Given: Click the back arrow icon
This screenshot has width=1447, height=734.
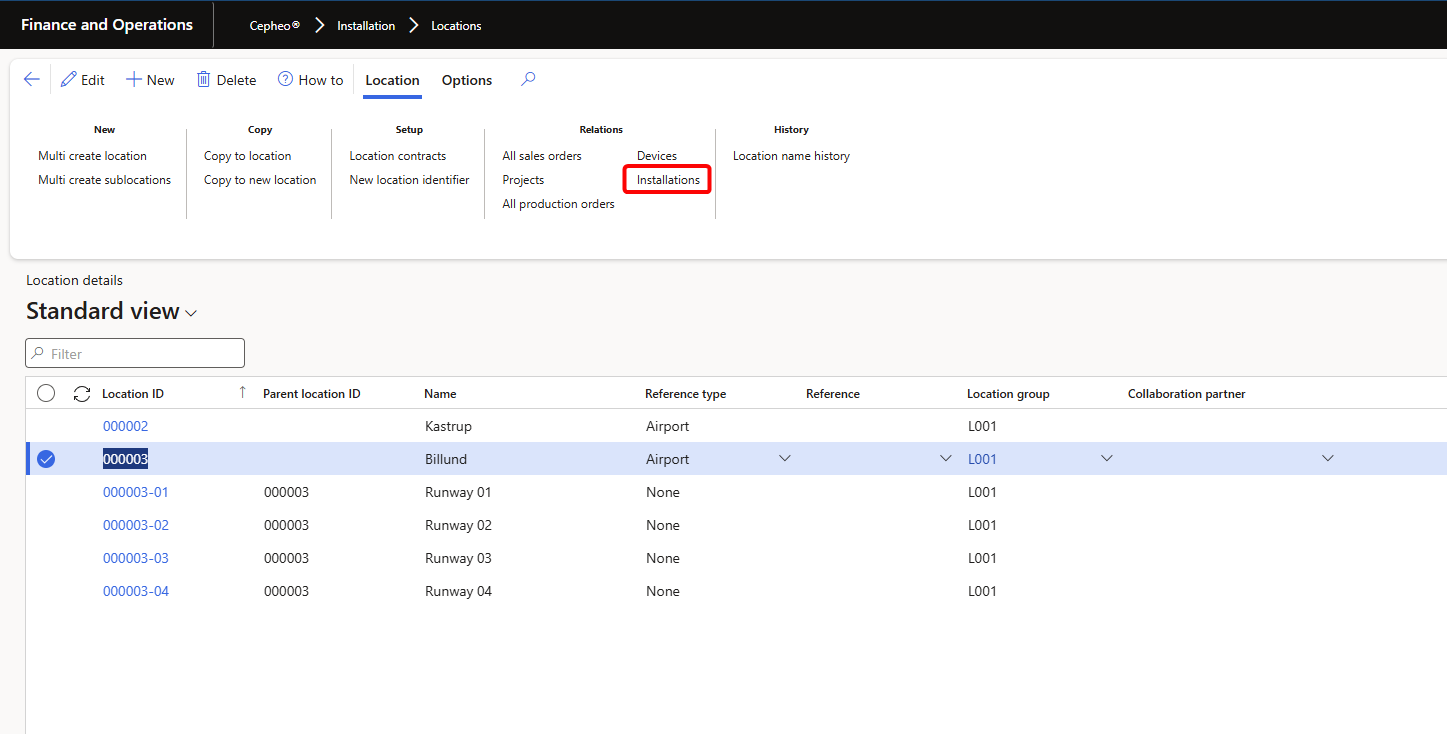Looking at the screenshot, I should 31,80.
